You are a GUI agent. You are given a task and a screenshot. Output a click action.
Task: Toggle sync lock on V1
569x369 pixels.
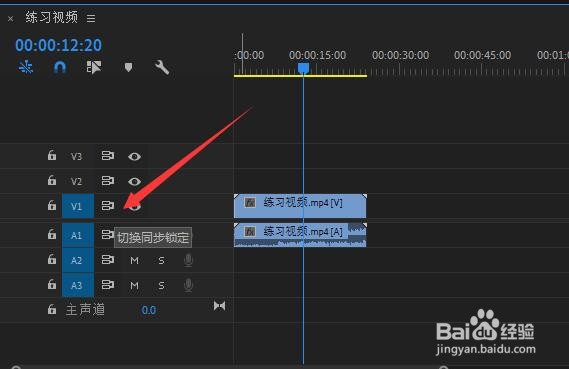click(108, 206)
